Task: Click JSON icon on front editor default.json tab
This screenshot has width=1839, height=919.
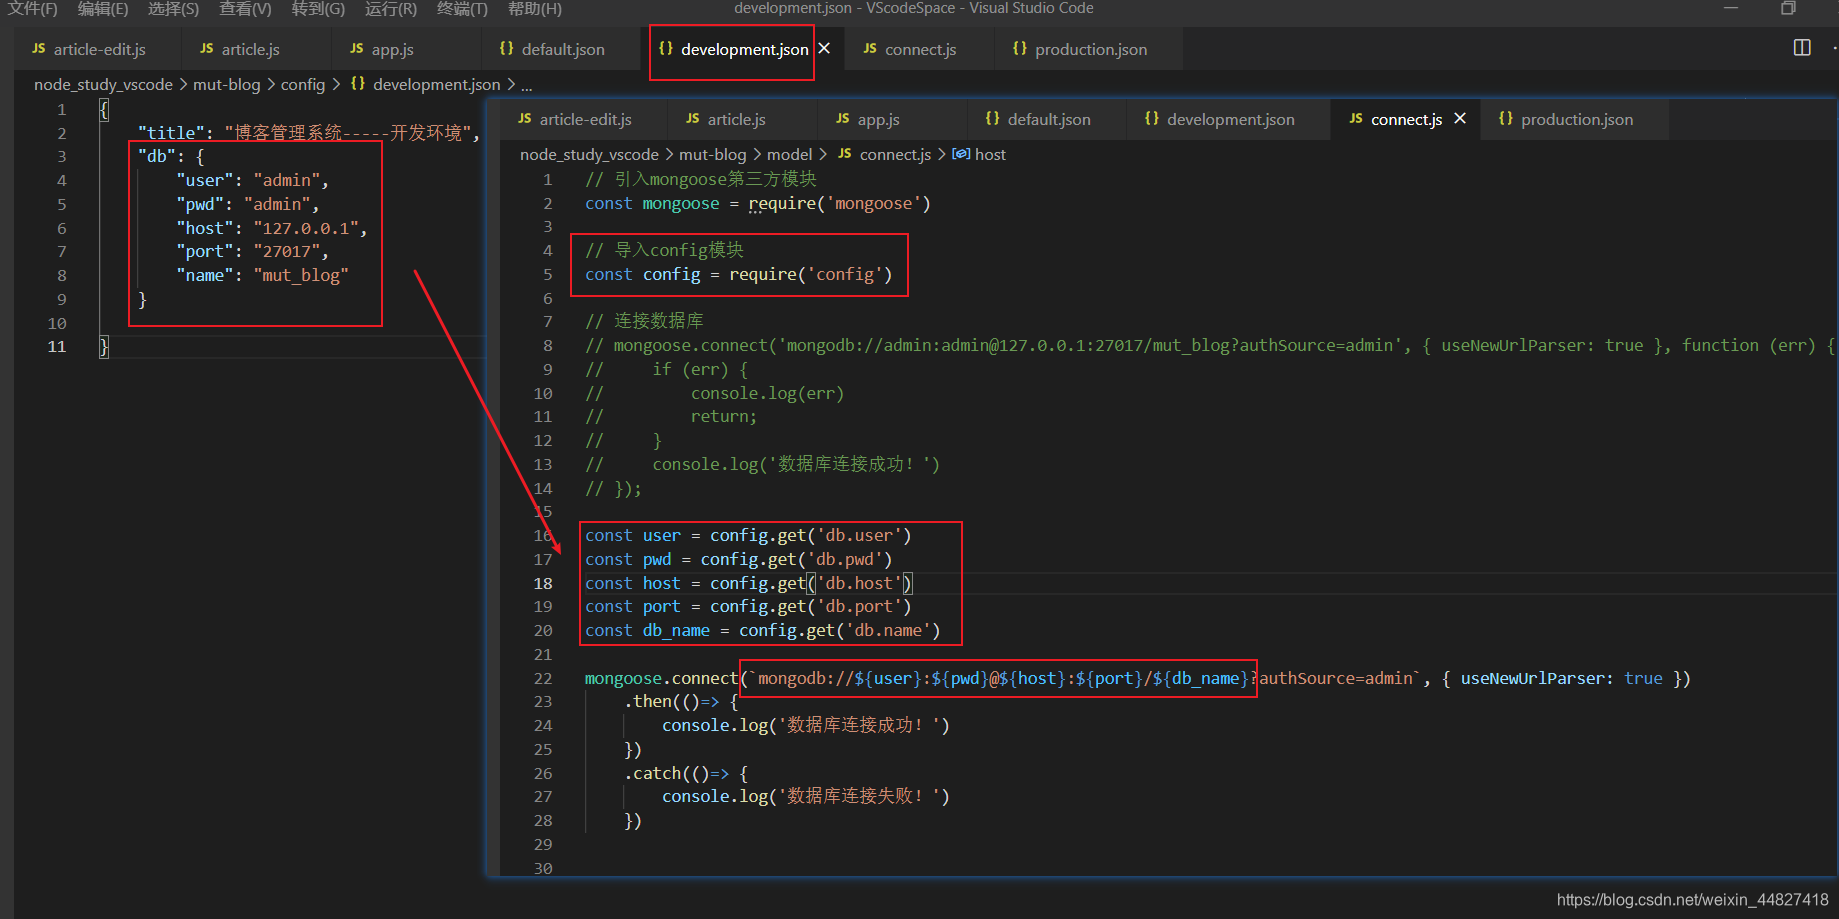Action: tap(993, 118)
